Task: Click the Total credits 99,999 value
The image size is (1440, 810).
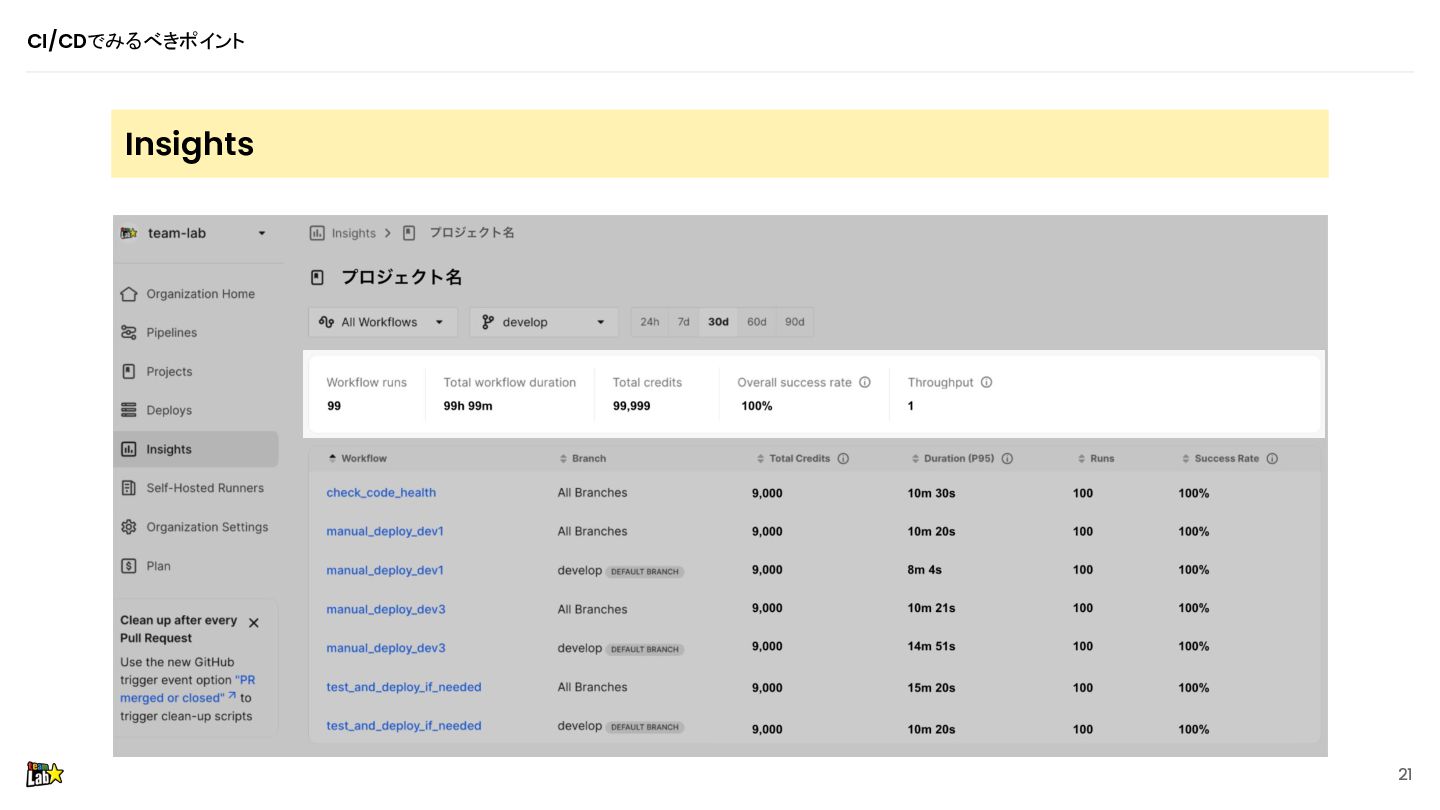Action: click(632, 406)
